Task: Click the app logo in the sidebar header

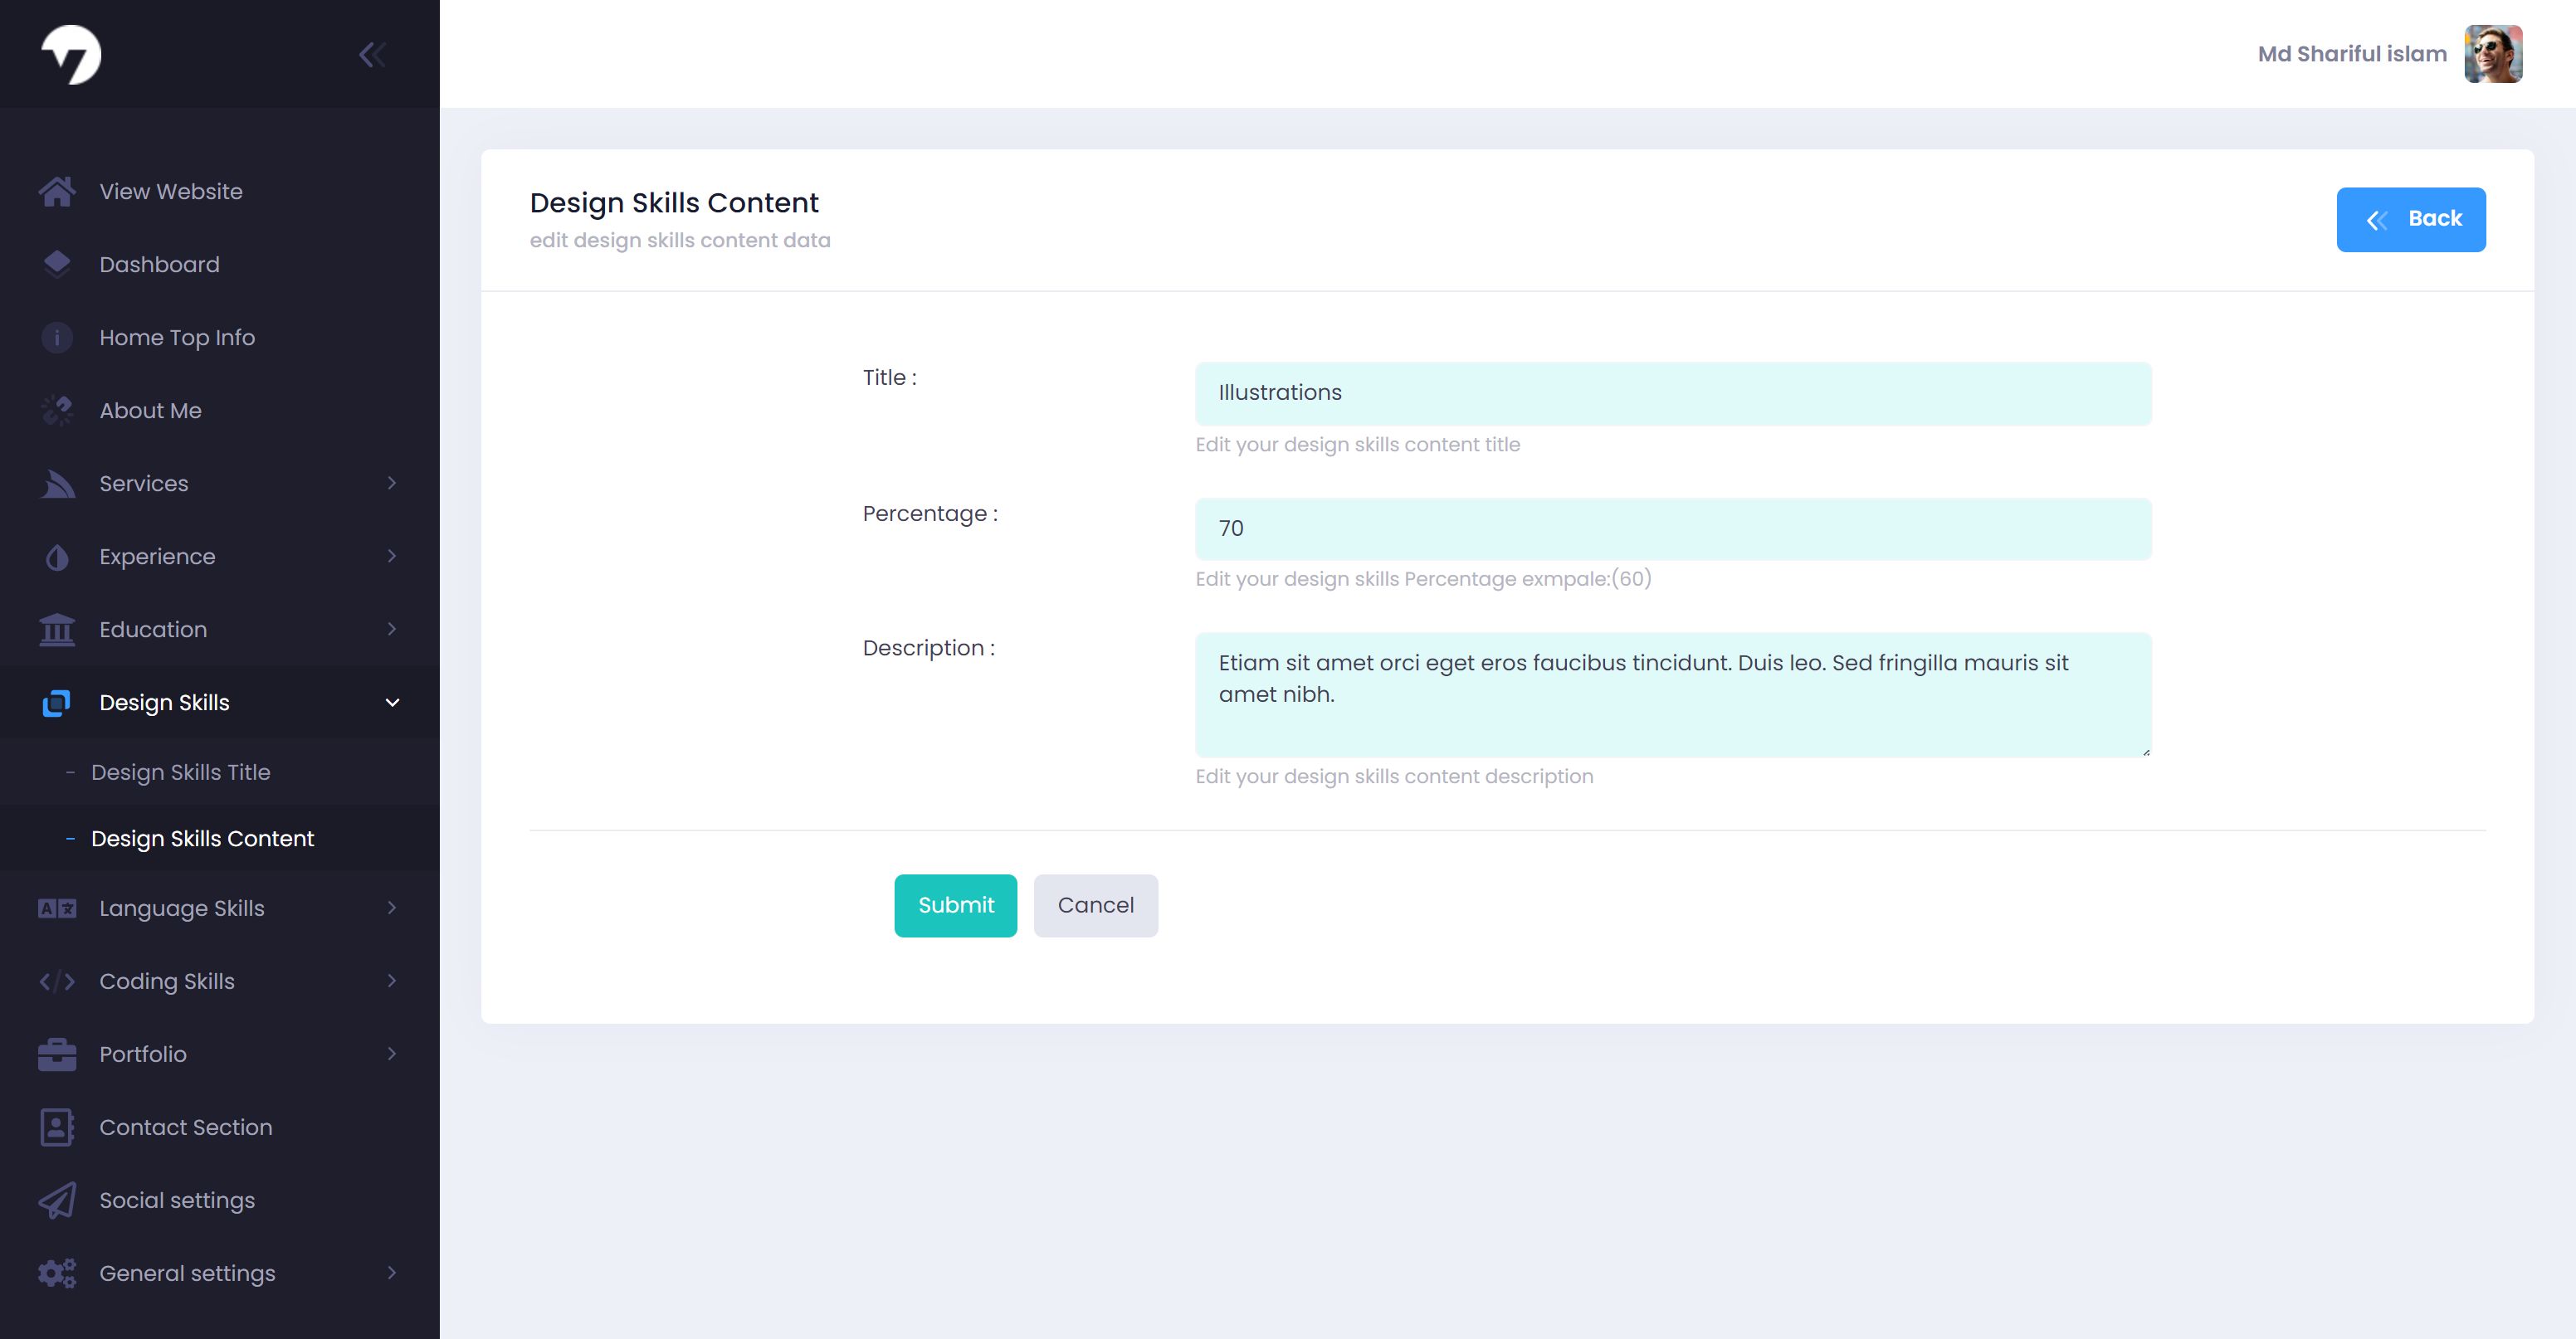Action: [x=71, y=54]
